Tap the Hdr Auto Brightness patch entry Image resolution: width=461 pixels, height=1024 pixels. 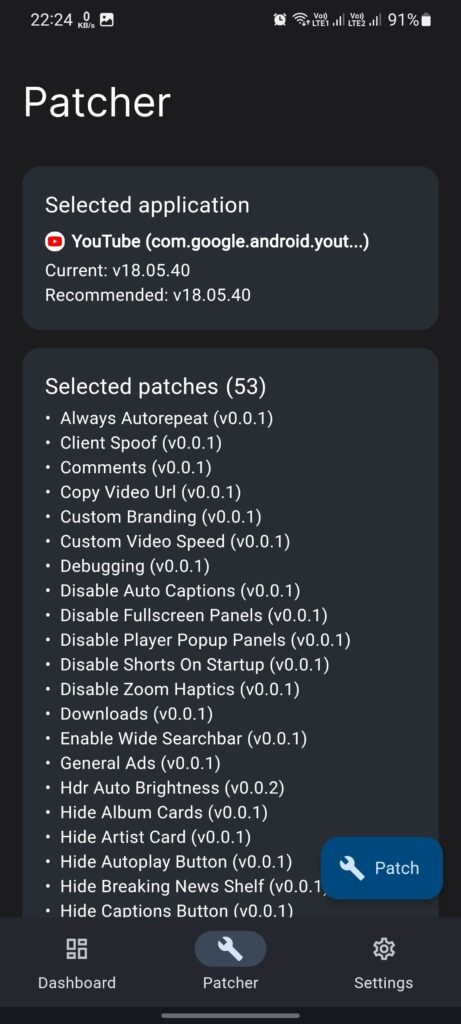pos(172,788)
